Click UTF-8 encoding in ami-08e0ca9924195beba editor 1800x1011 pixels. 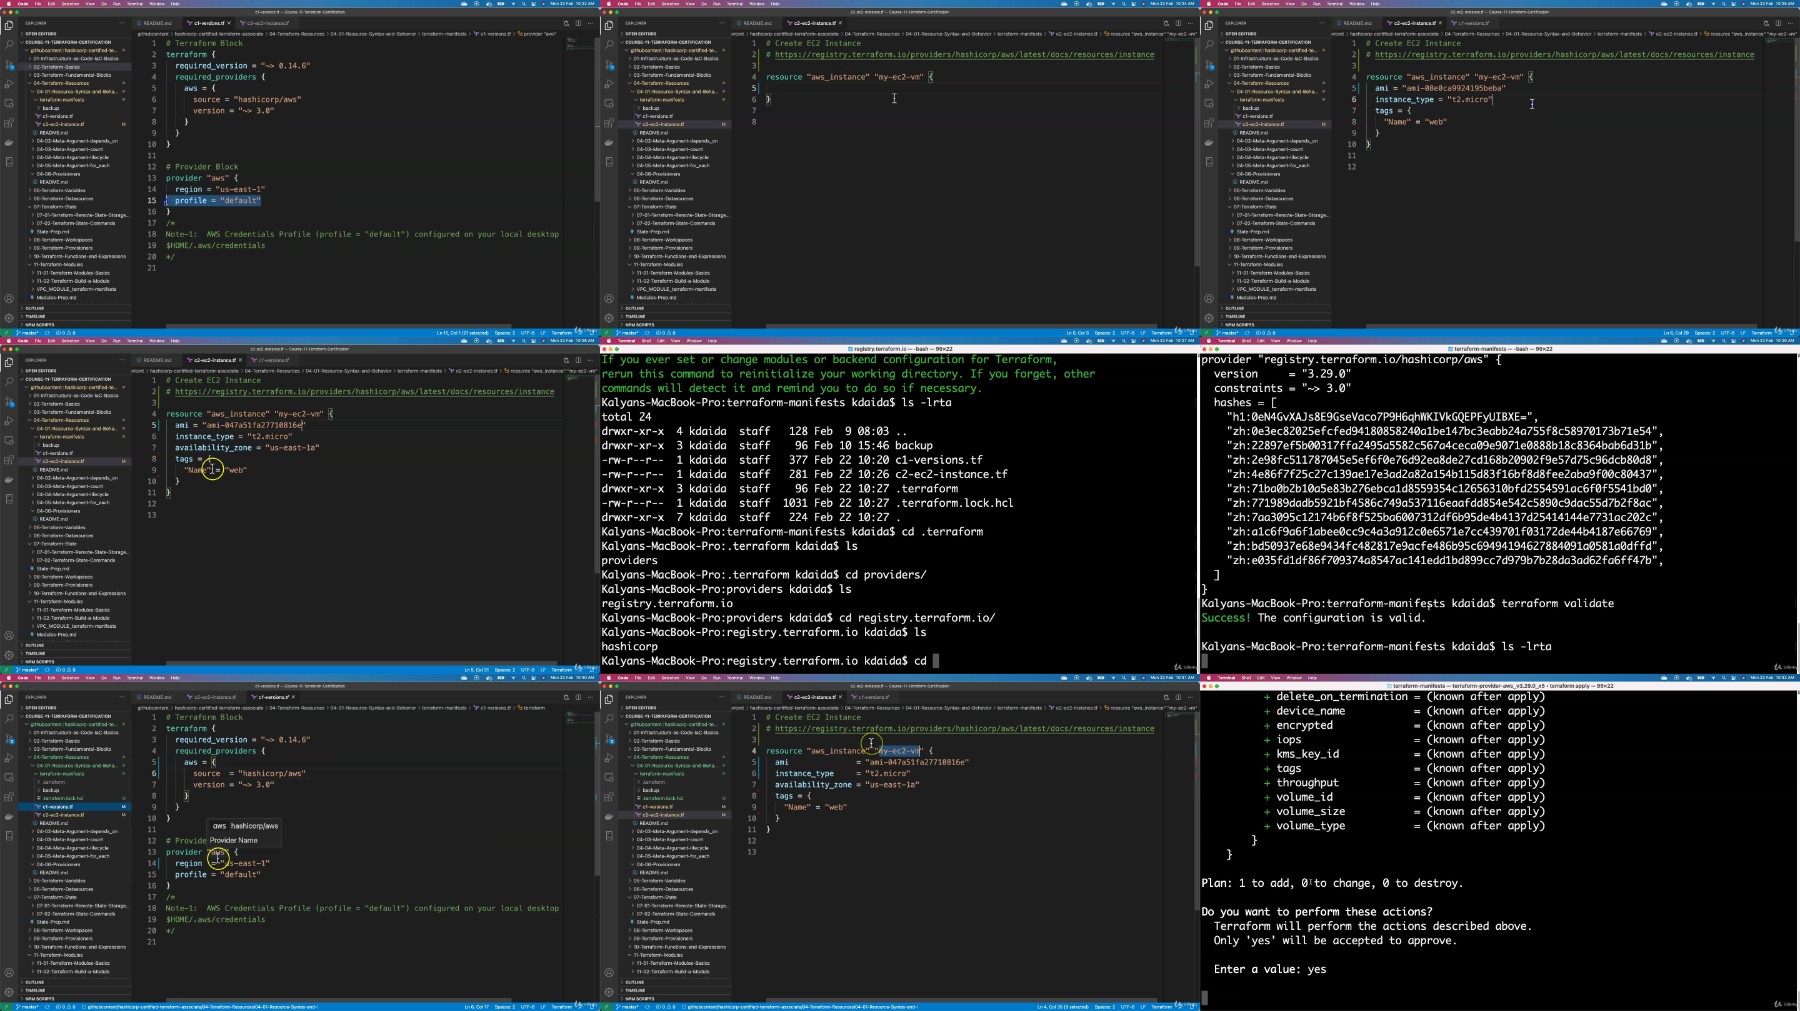(1727, 333)
